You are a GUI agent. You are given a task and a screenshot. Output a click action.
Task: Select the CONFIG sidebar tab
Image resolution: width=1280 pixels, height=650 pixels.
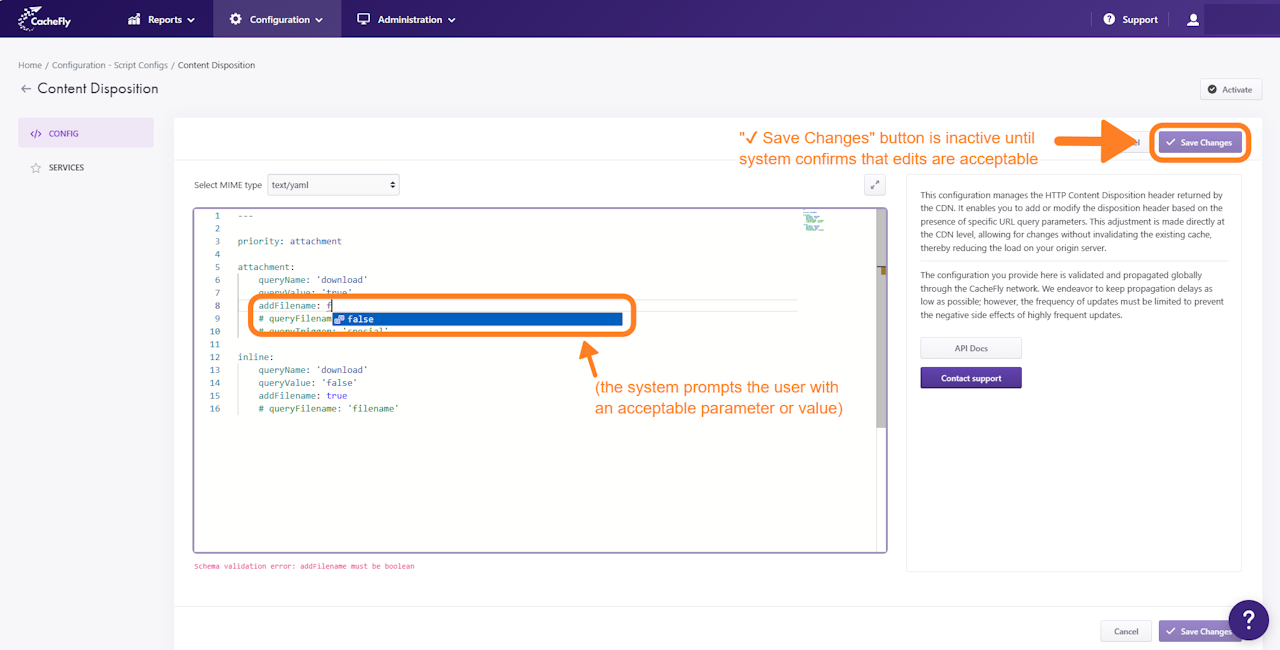[x=86, y=133]
